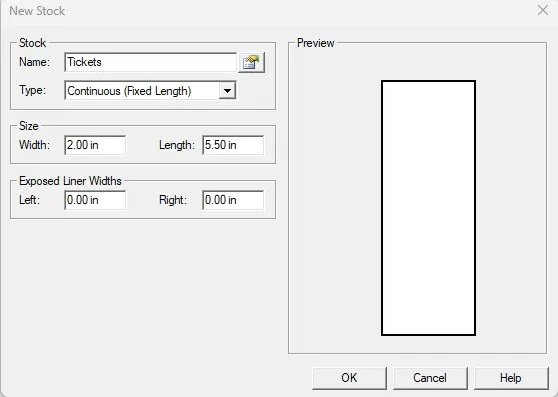Click the "Exposed Liner Widths" group title
The width and height of the screenshot is (558, 397).
point(70,181)
